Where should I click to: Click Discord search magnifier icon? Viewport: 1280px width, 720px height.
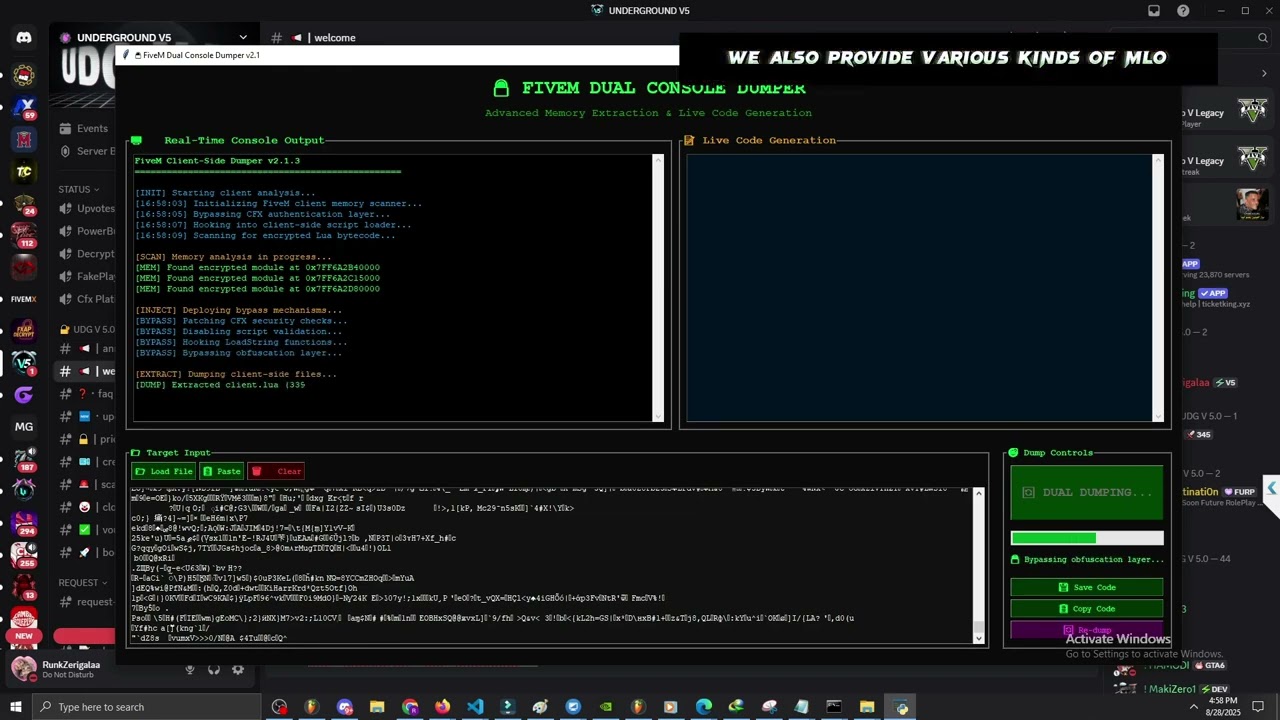click(1263, 38)
